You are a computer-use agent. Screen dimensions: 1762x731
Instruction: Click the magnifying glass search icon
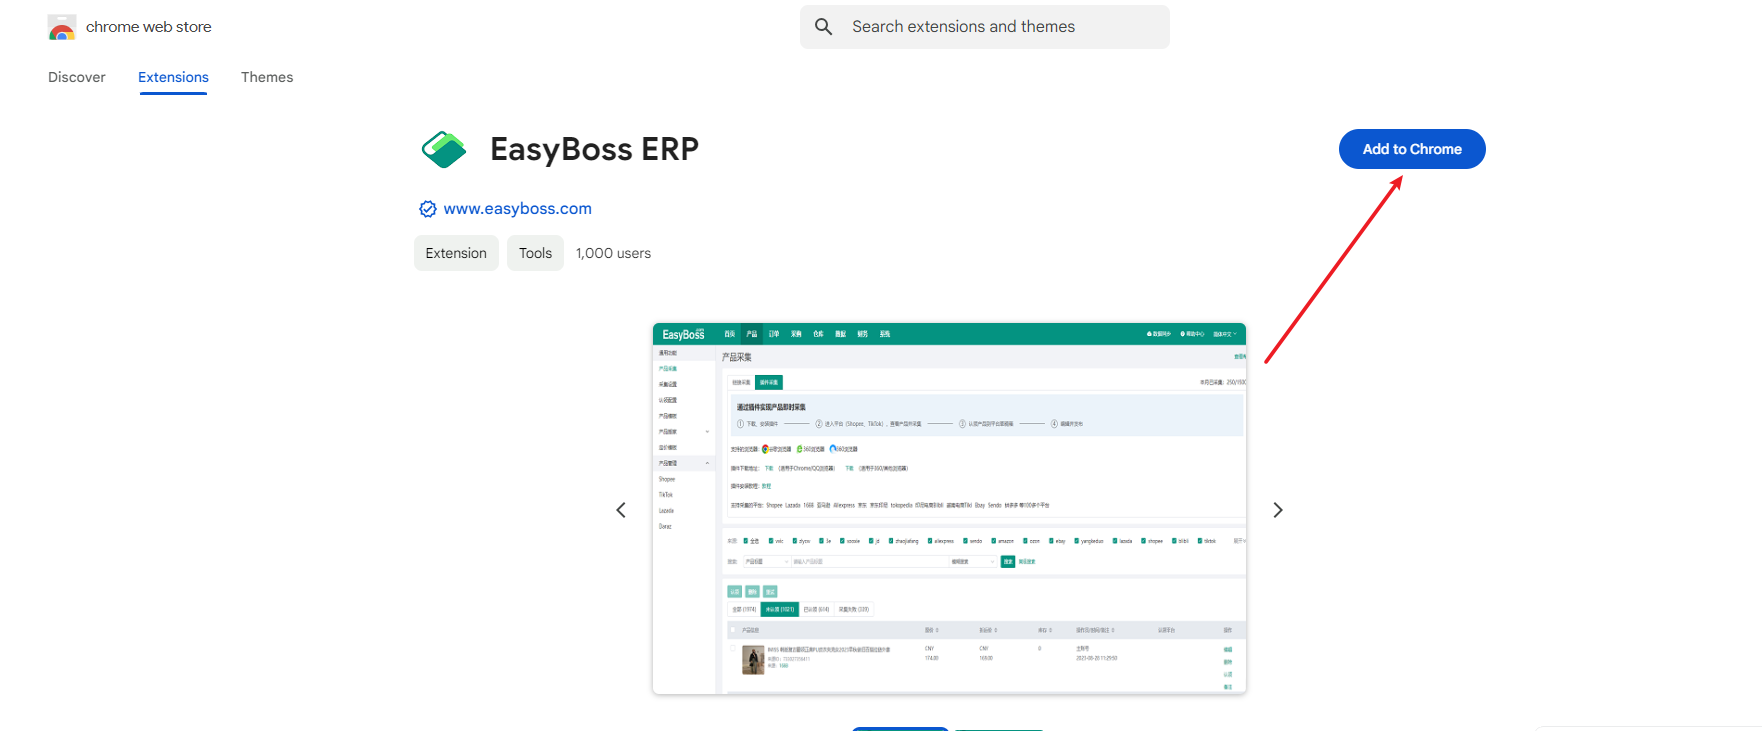pos(823,27)
